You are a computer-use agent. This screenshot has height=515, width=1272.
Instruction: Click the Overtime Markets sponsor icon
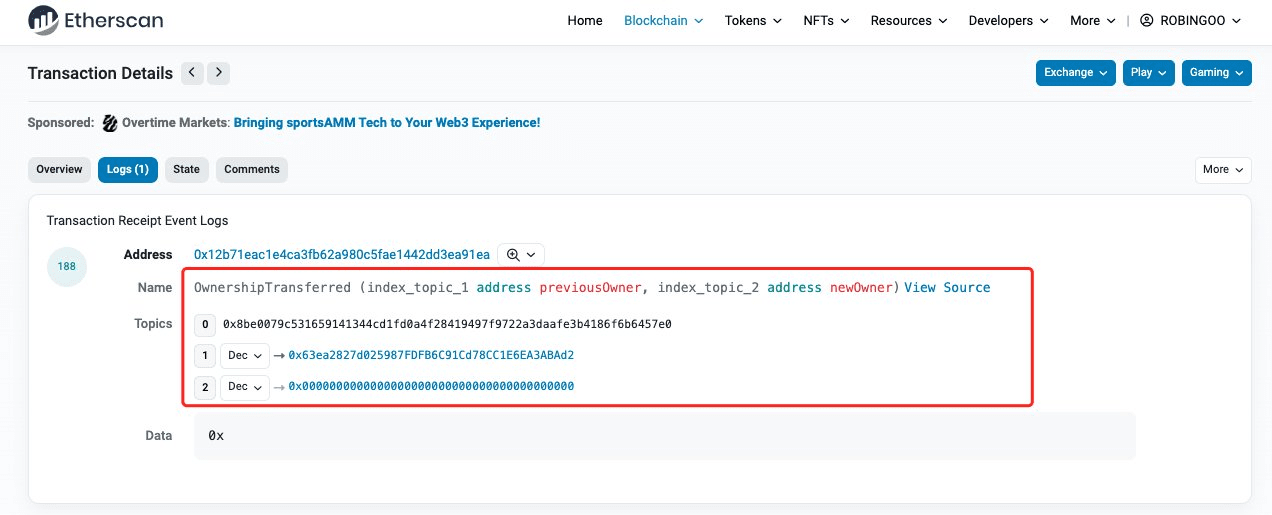tap(110, 123)
